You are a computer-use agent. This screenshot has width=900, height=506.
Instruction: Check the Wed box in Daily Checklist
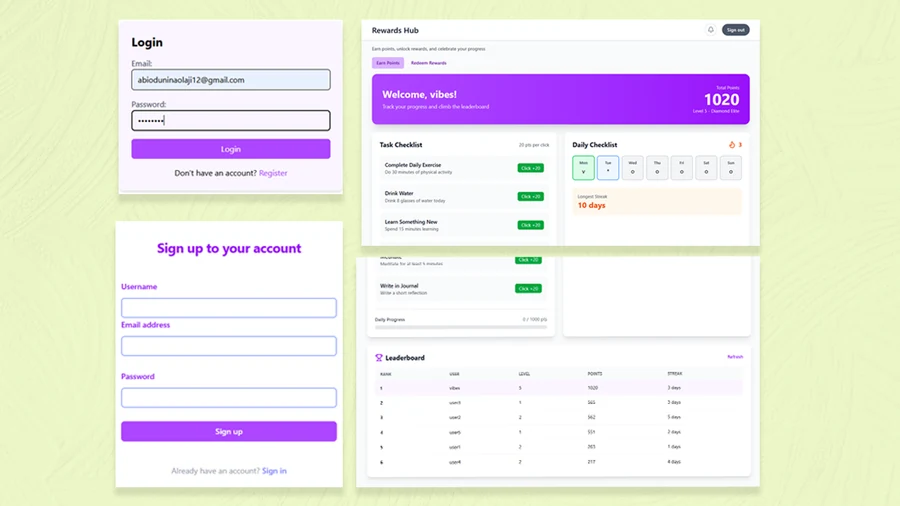(633, 168)
